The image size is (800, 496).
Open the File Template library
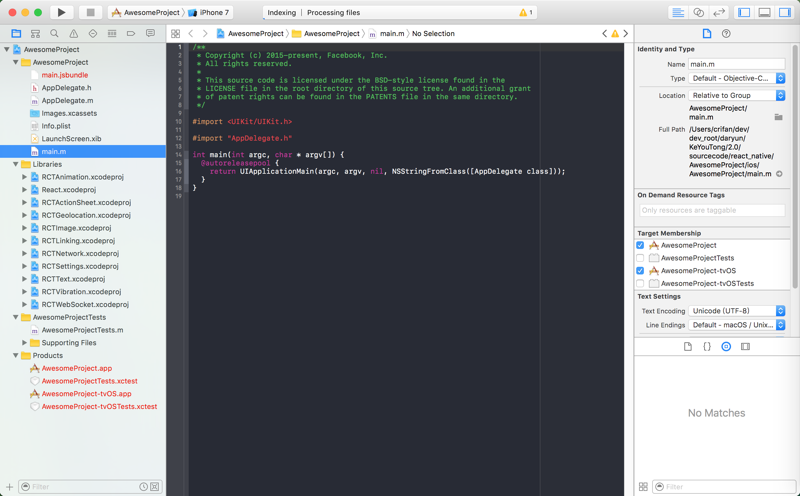688,346
